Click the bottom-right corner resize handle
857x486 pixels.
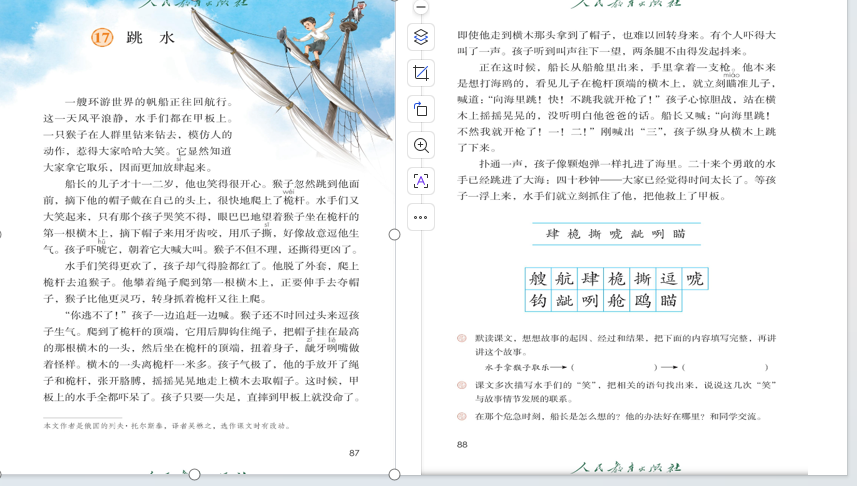tap(395, 474)
